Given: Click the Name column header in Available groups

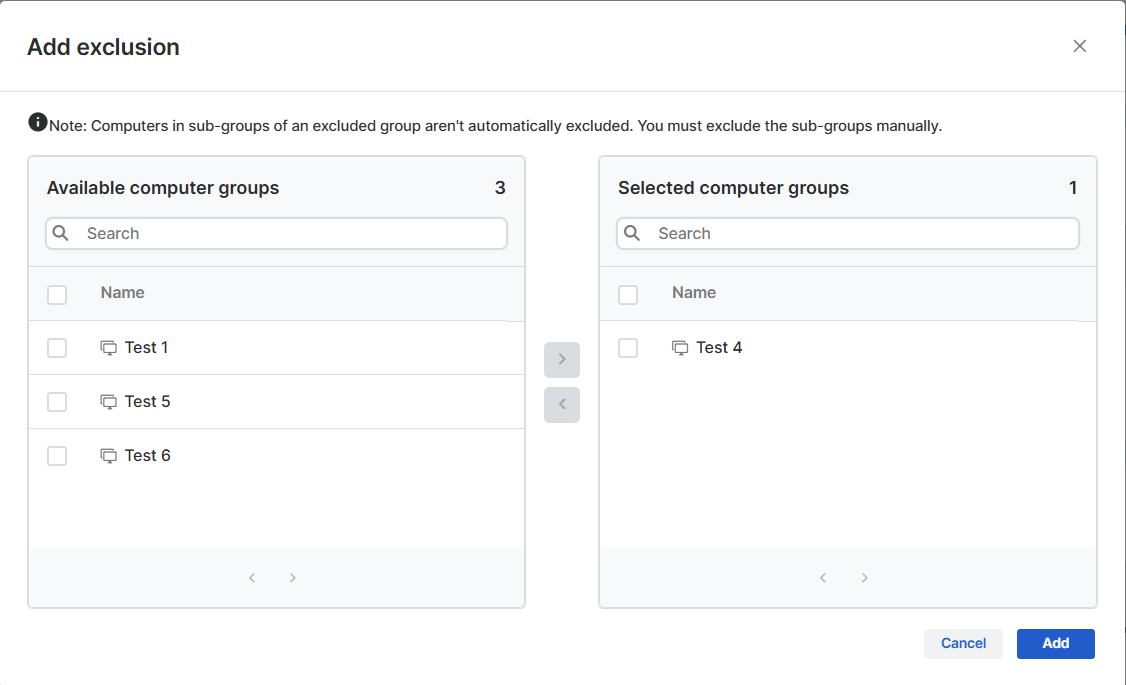Looking at the screenshot, I should tap(122, 292).
